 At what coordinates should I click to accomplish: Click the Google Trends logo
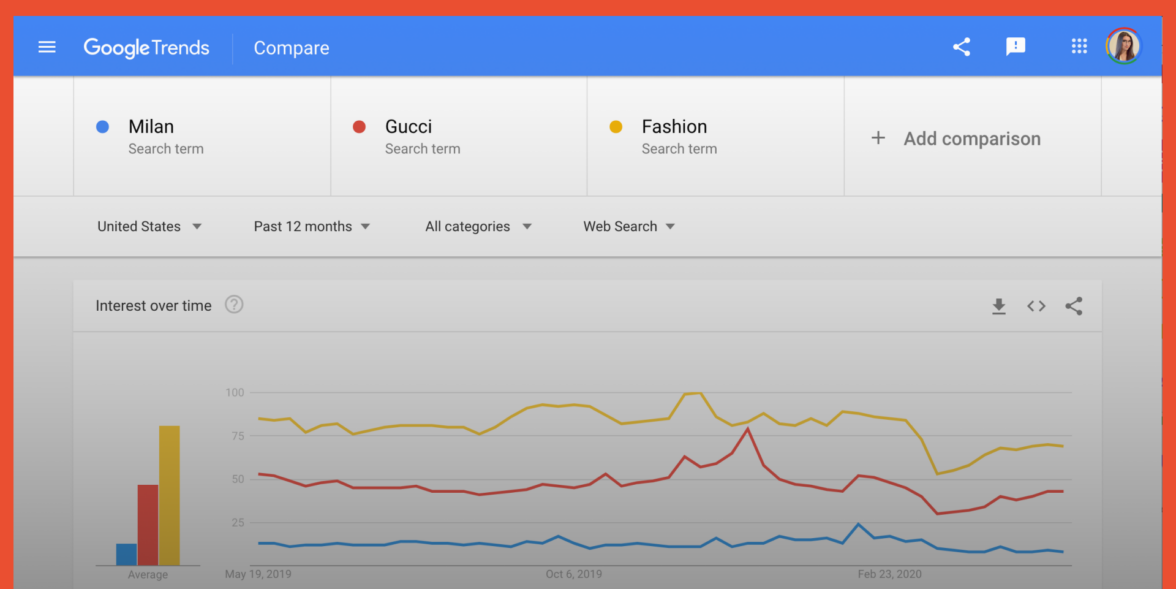click(x=146, y=47)
